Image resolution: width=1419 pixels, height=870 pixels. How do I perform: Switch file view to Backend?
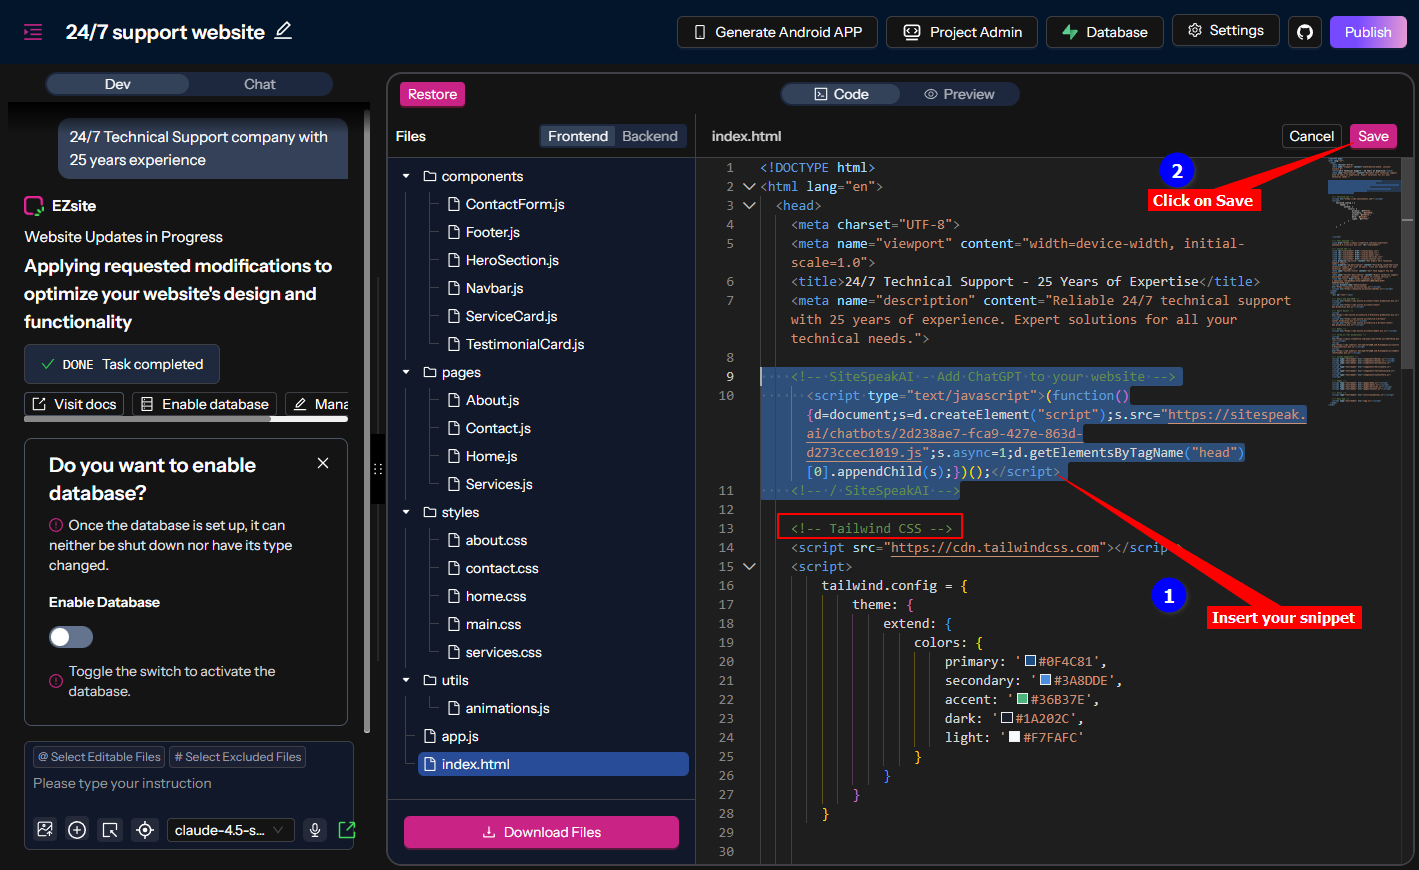coord(649,136)
